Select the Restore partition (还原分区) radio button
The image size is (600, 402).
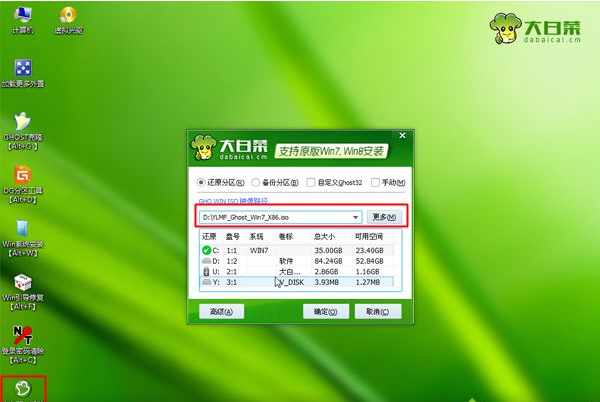point(201,182)
